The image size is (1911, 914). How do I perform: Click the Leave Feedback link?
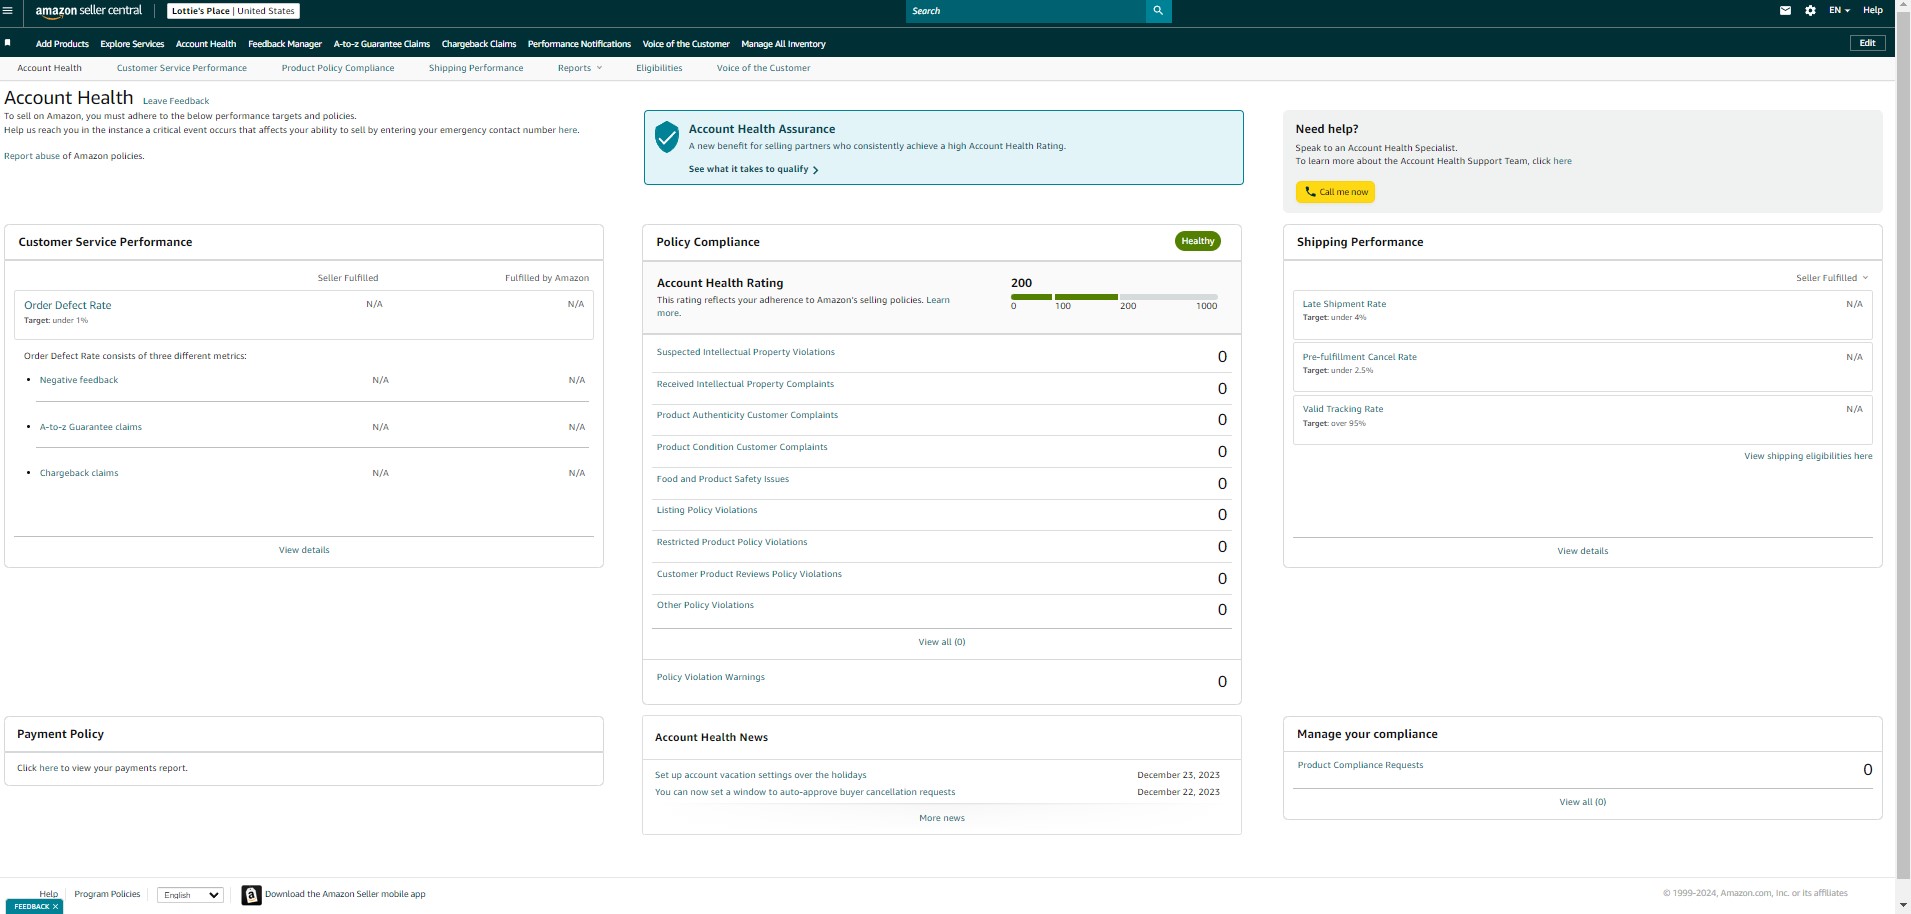(176, 101)
